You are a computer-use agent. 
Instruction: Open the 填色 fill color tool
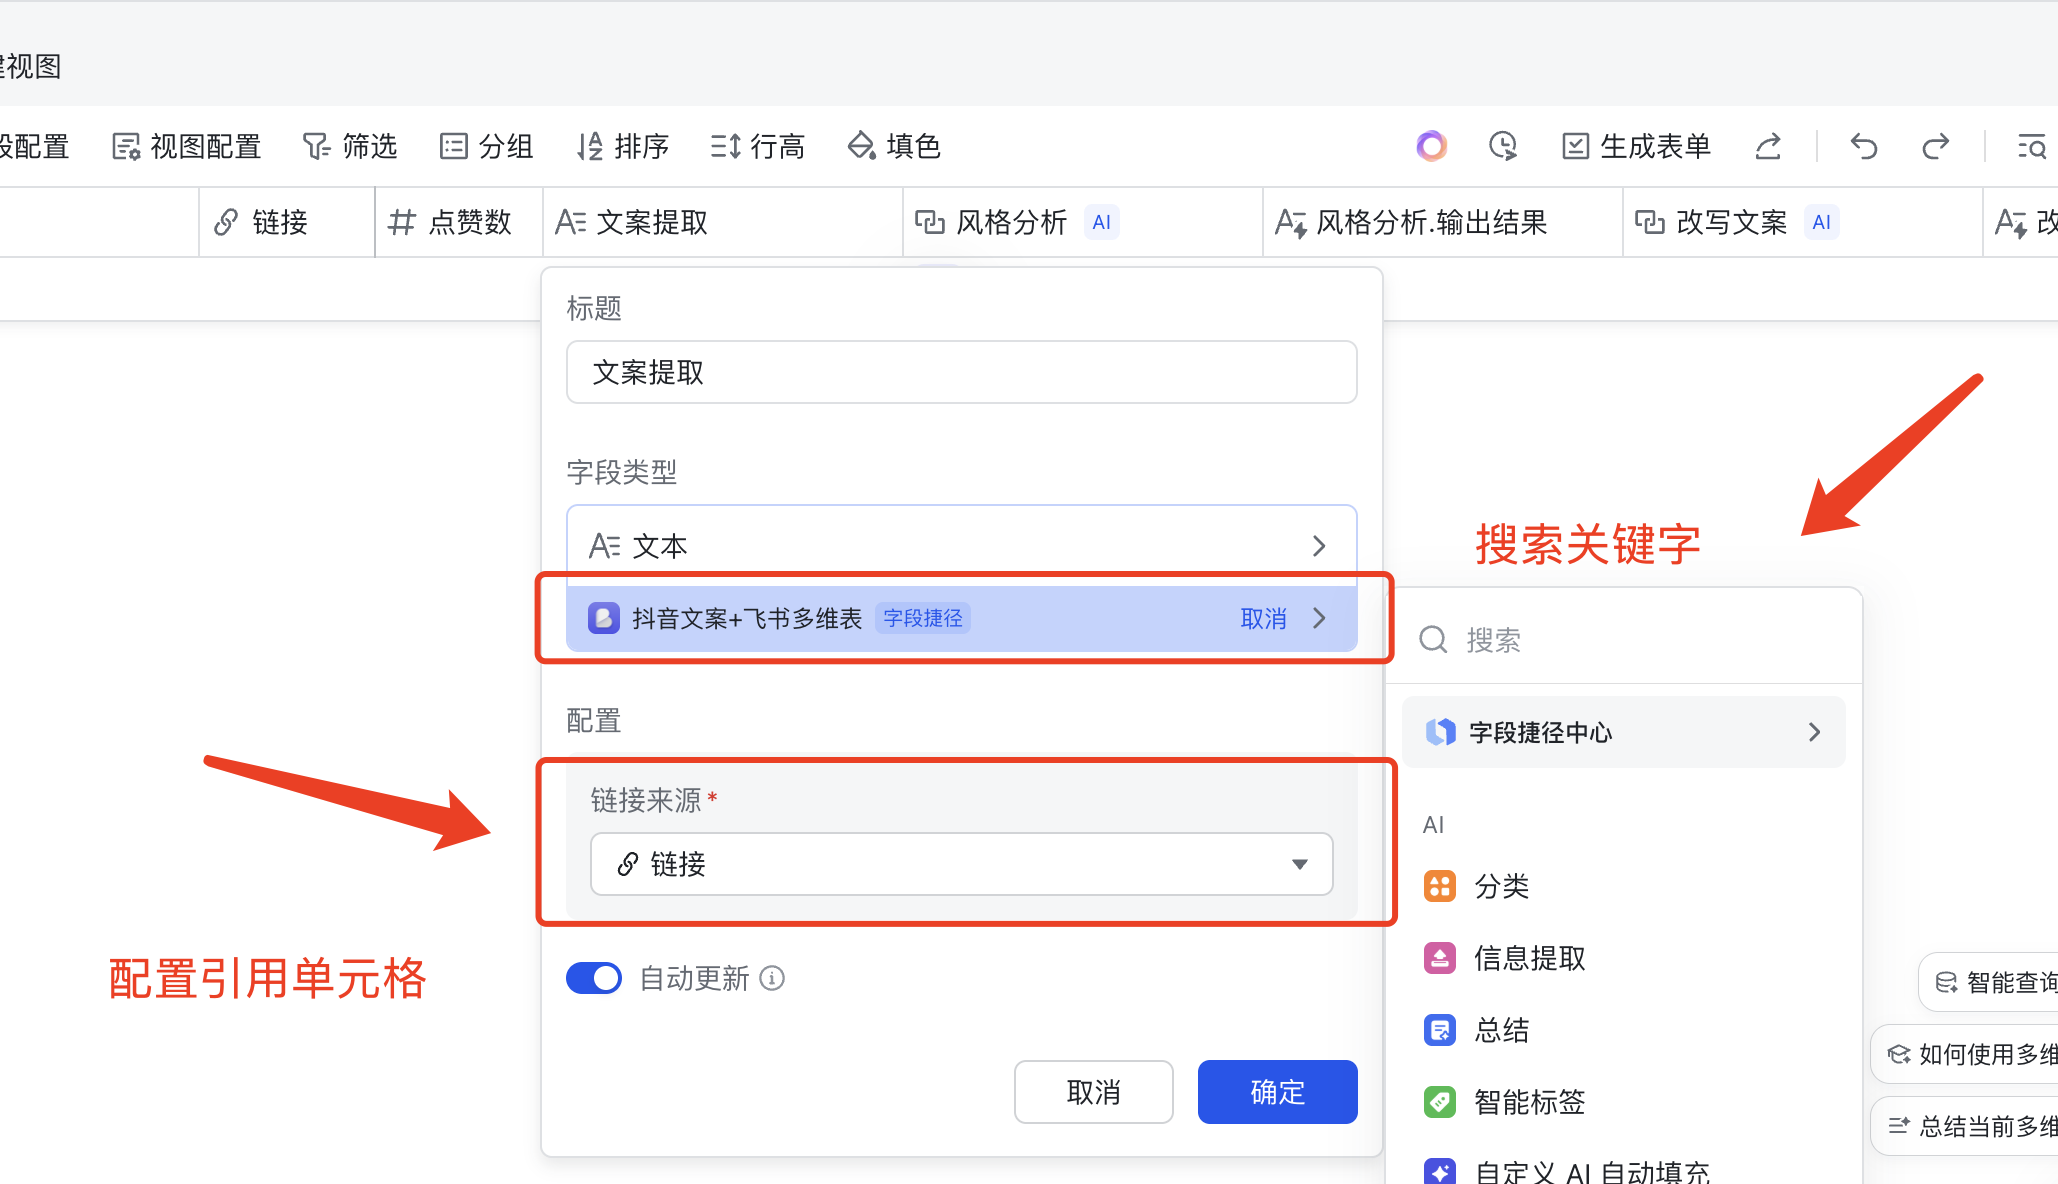click(893, 146)
